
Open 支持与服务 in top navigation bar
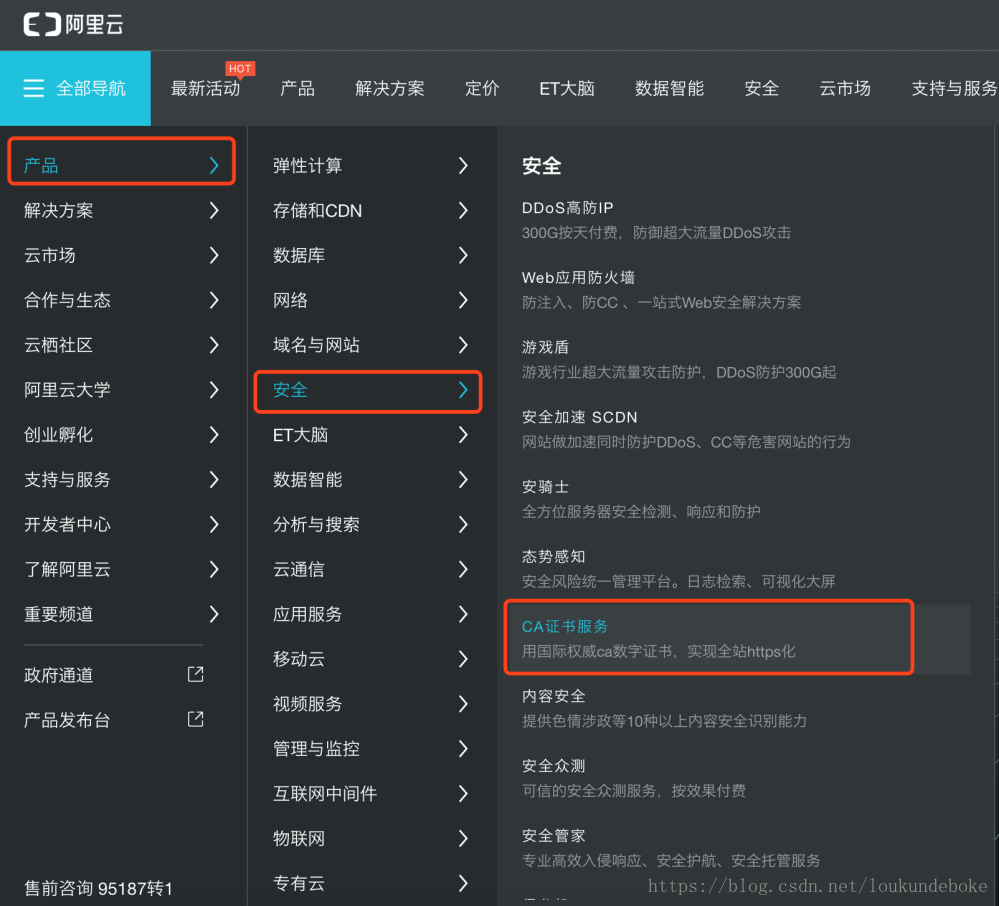954,89
